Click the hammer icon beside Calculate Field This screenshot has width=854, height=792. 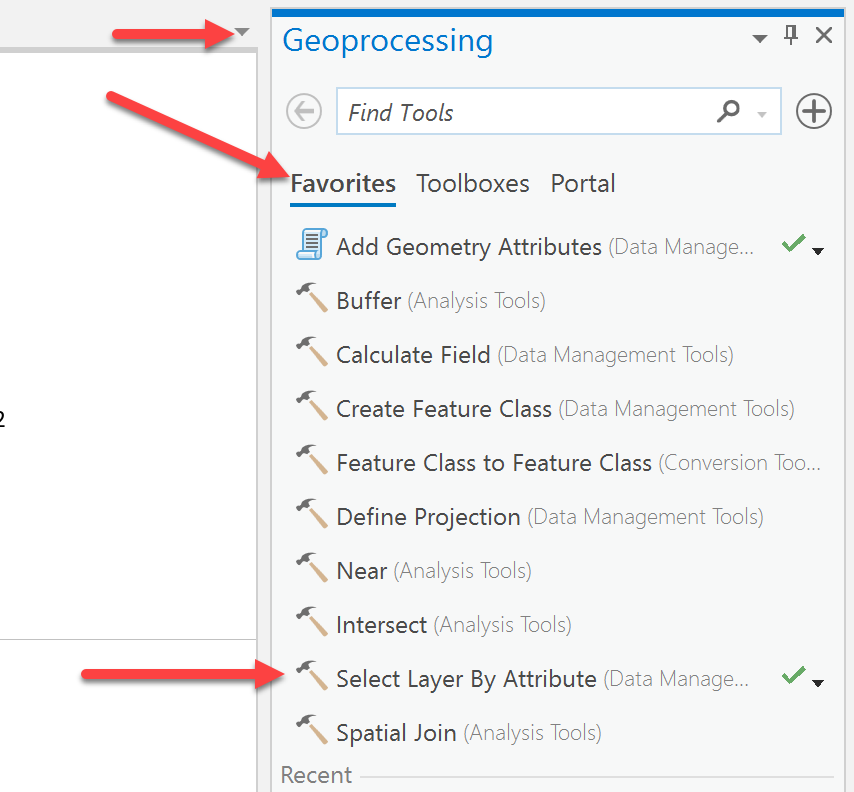tap(312, 353)
